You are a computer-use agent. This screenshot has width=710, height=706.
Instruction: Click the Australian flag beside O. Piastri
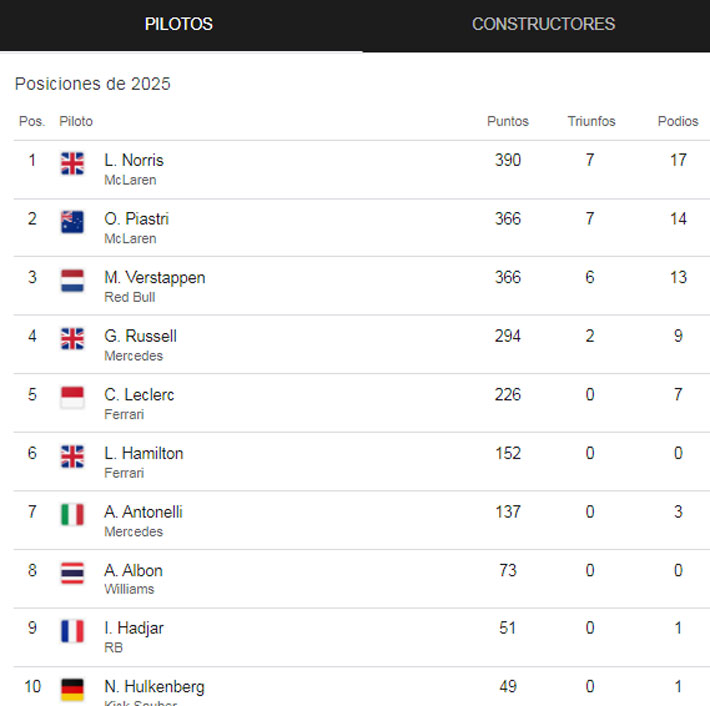pos(72,222)
